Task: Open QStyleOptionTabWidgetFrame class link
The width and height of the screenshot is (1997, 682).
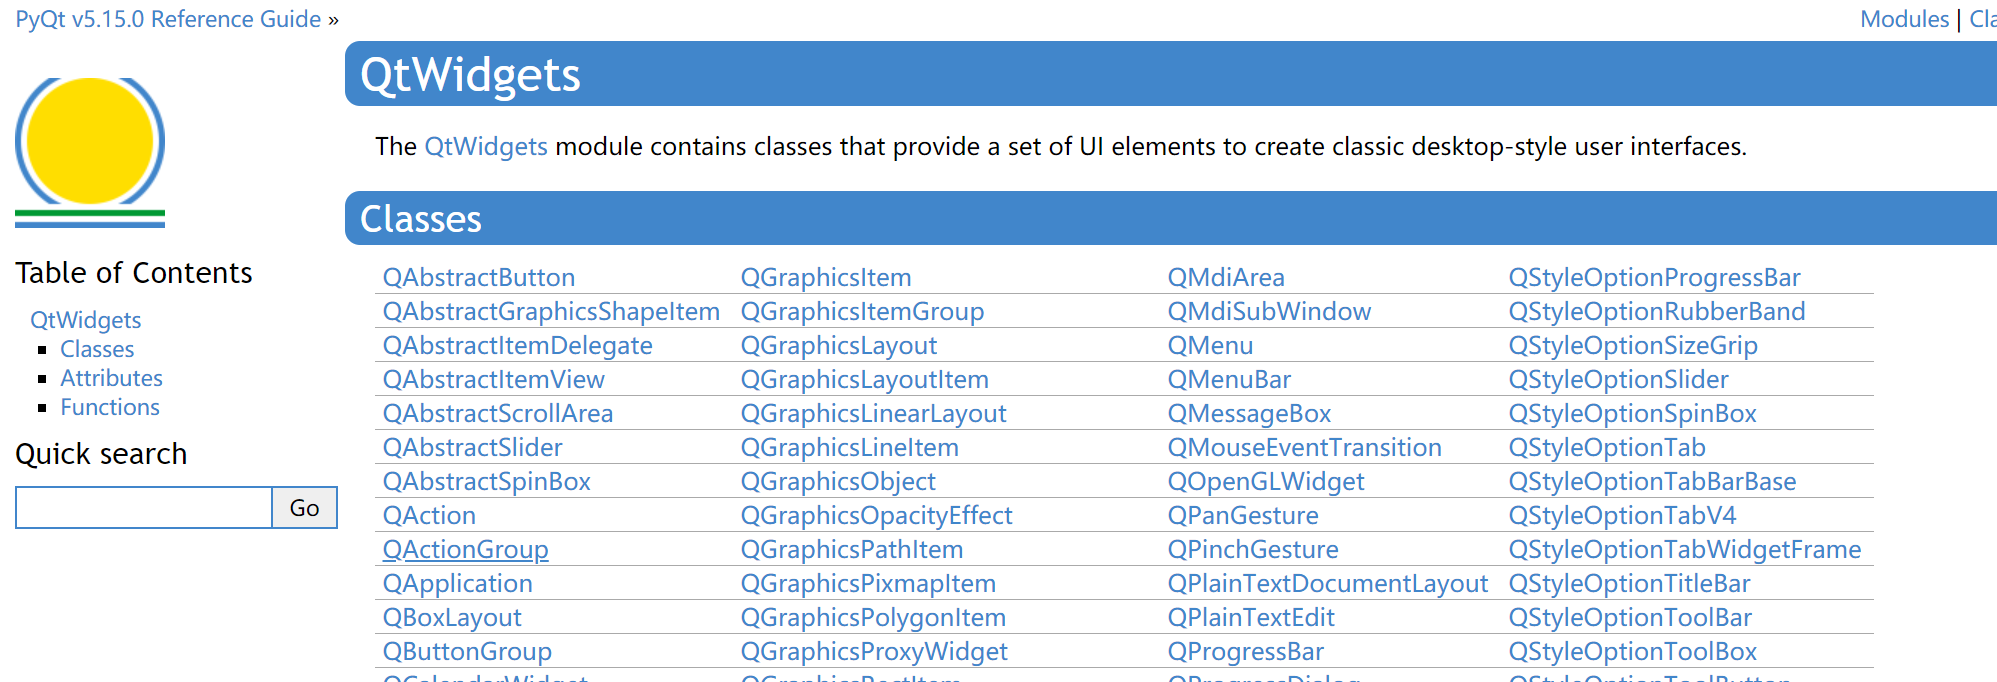Action: coord(1685,549)
